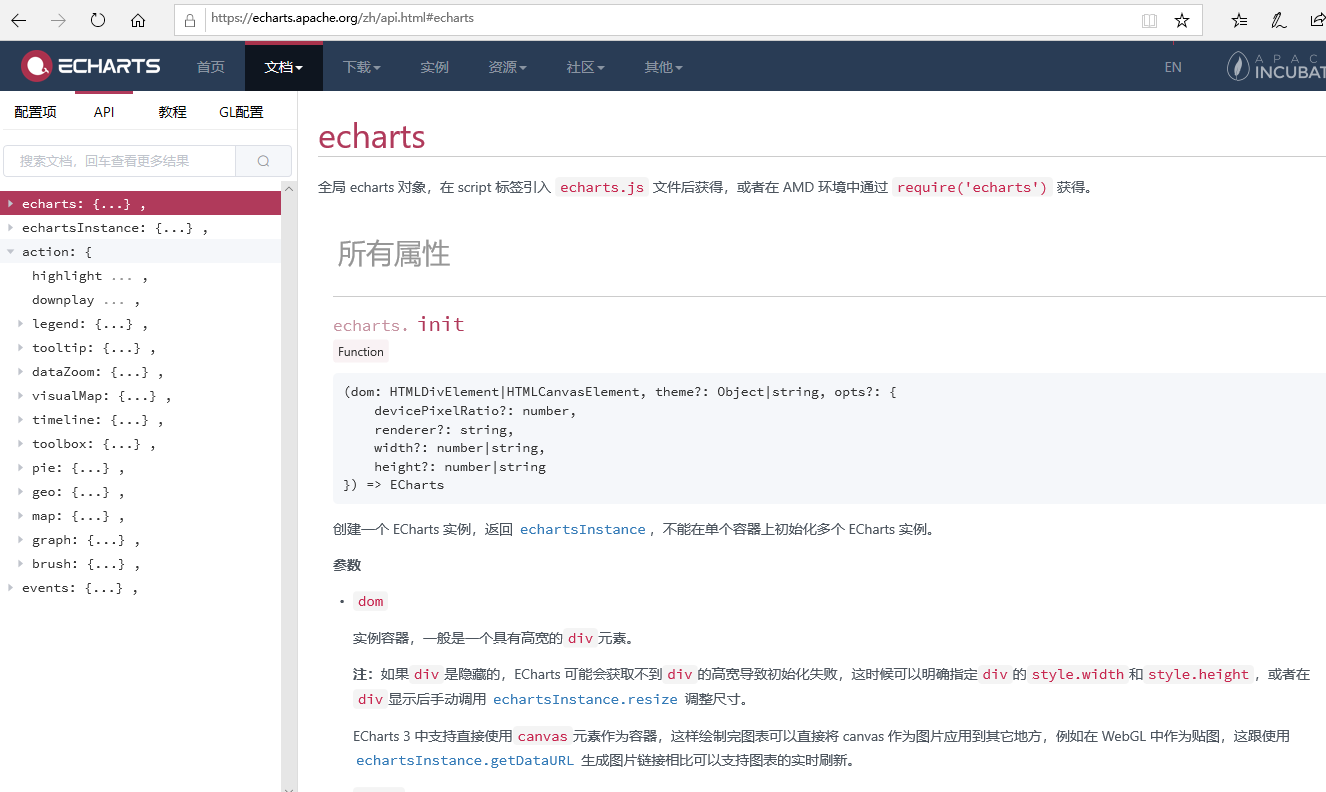This screenshot has width=1326, height=792.
Task: Click the documentation search input field
Action: (120, 161)
